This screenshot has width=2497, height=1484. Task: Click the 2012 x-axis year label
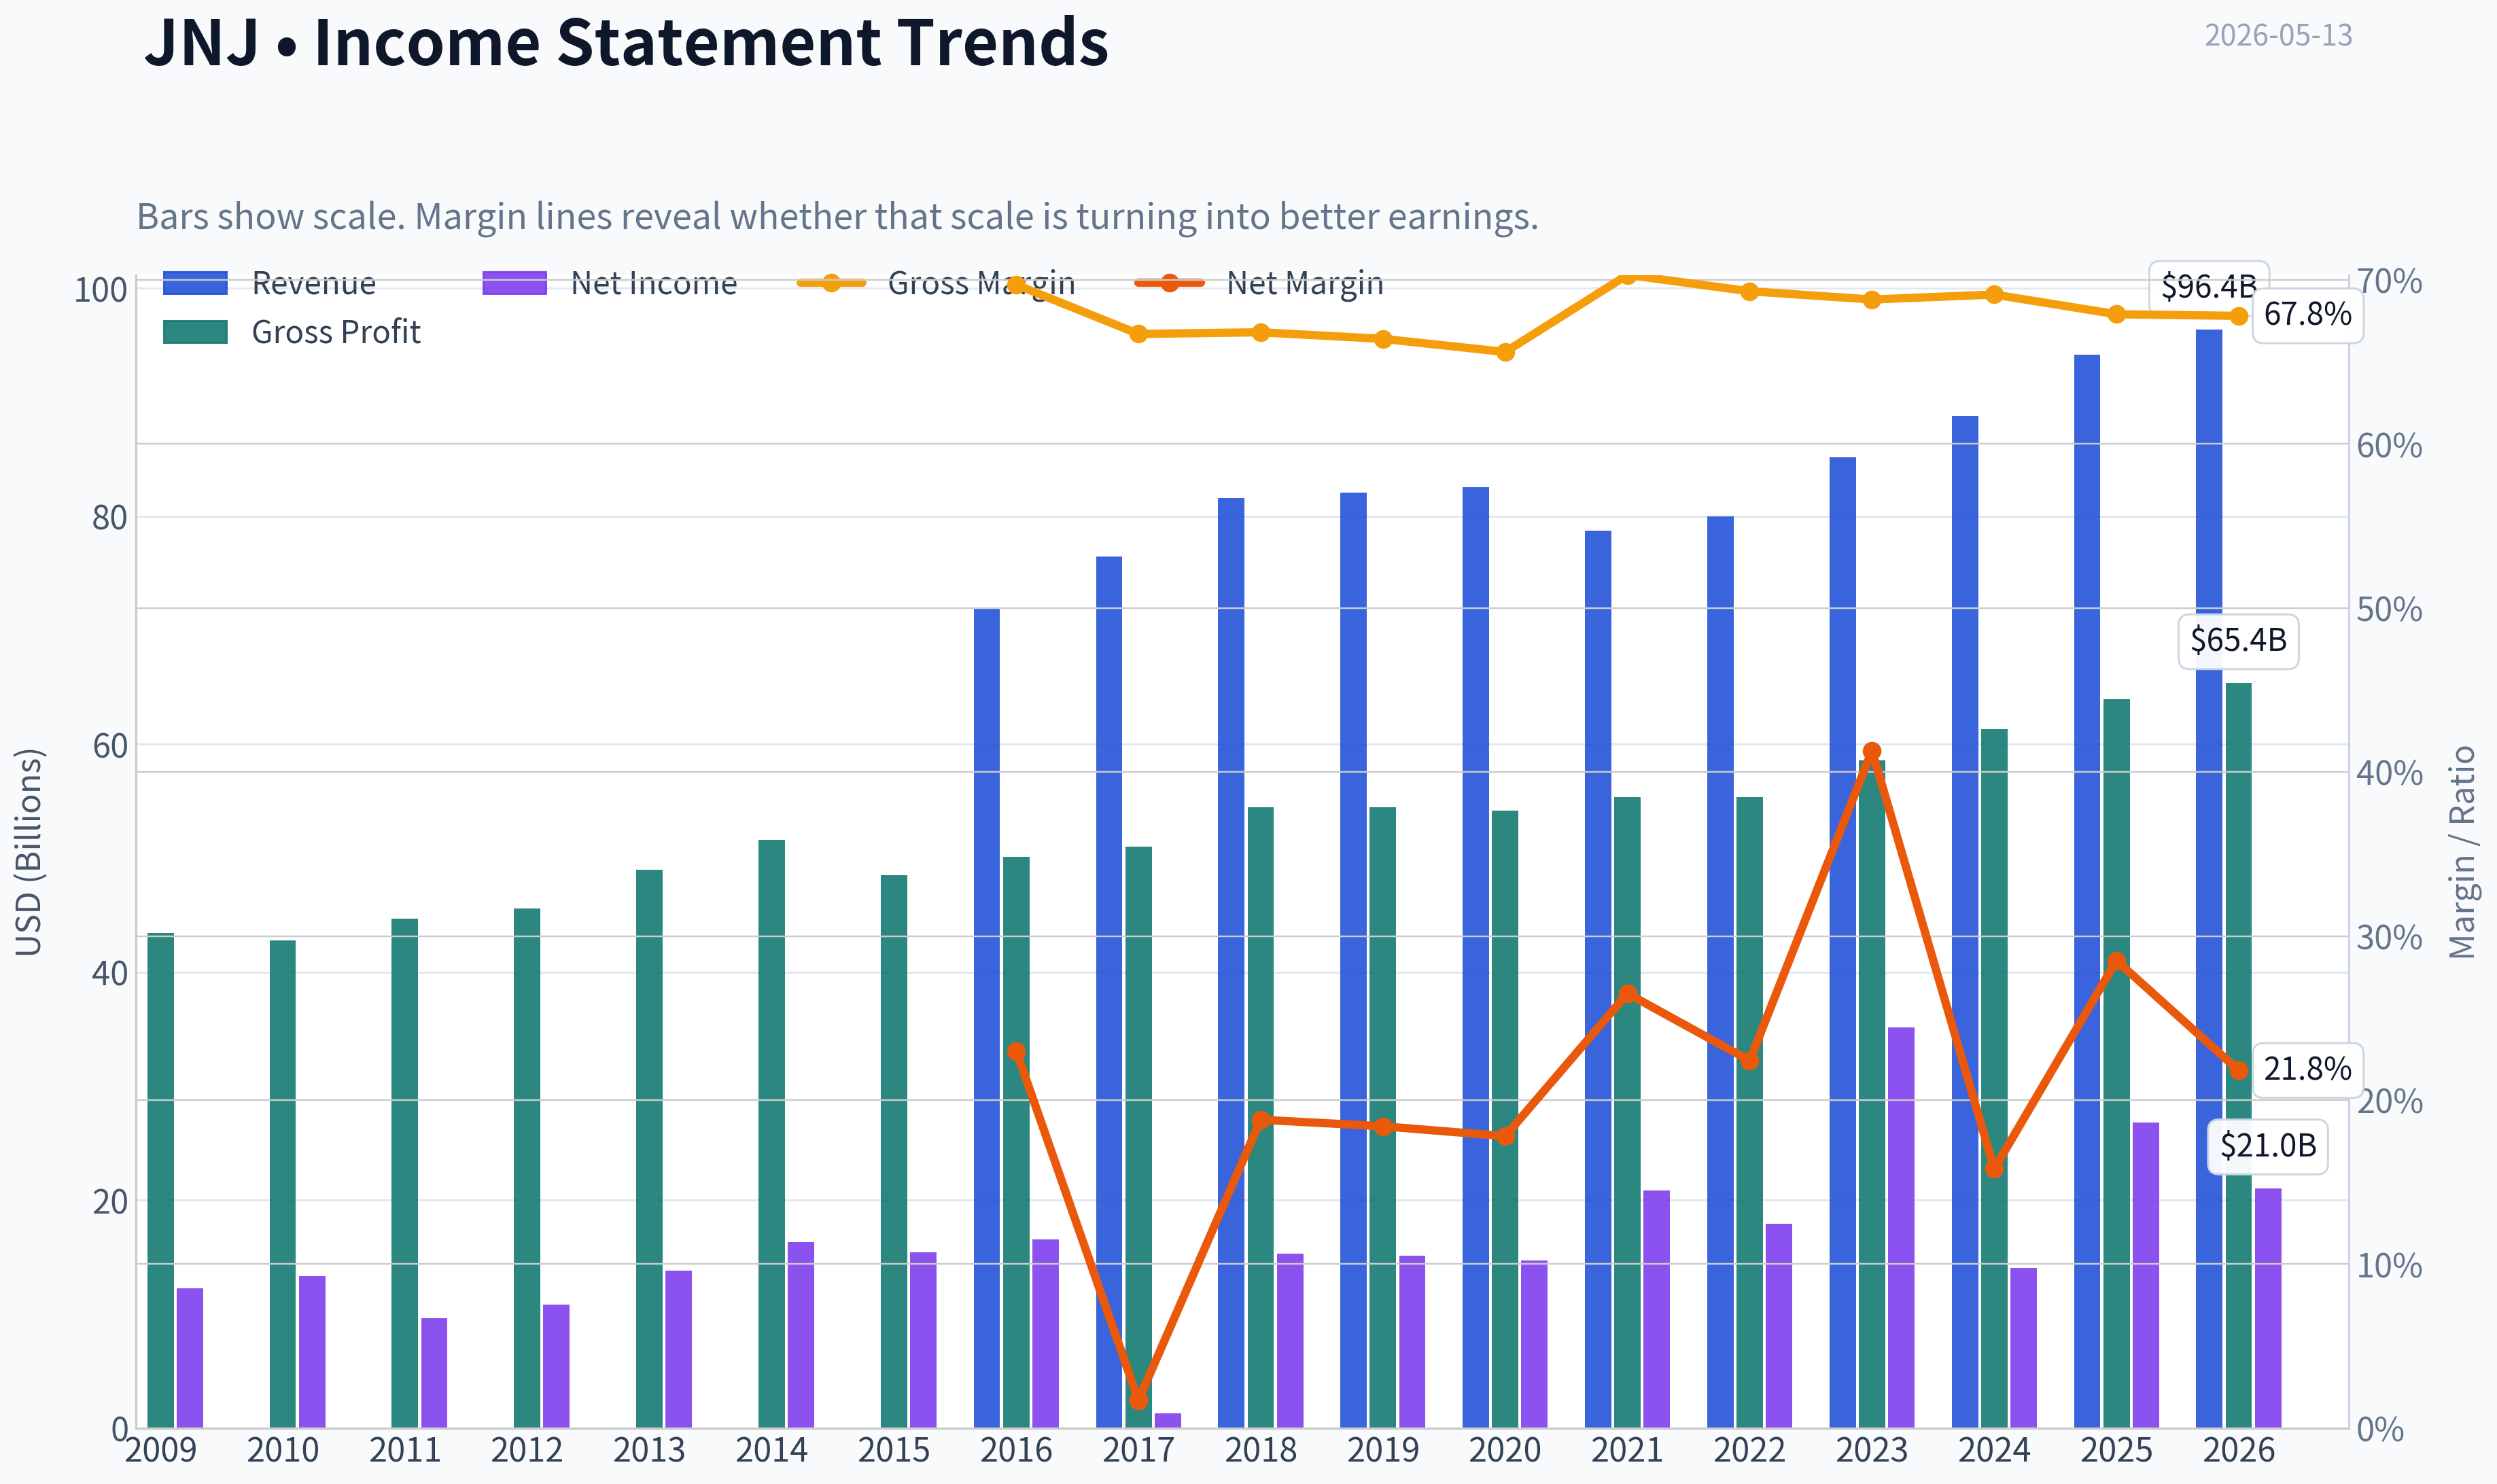coord(527,1451)
